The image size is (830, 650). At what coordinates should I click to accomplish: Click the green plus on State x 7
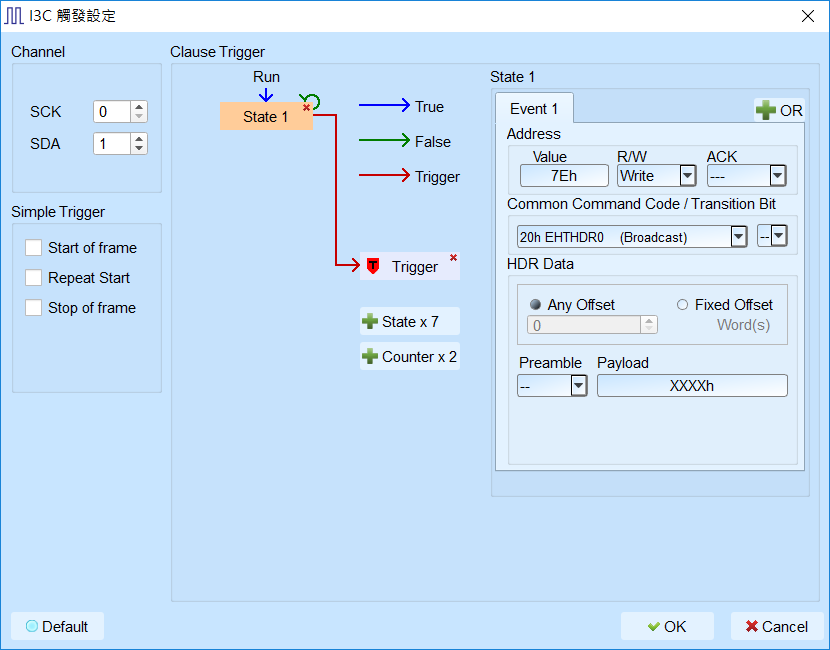pyautogui.click(x=369, y=321)
